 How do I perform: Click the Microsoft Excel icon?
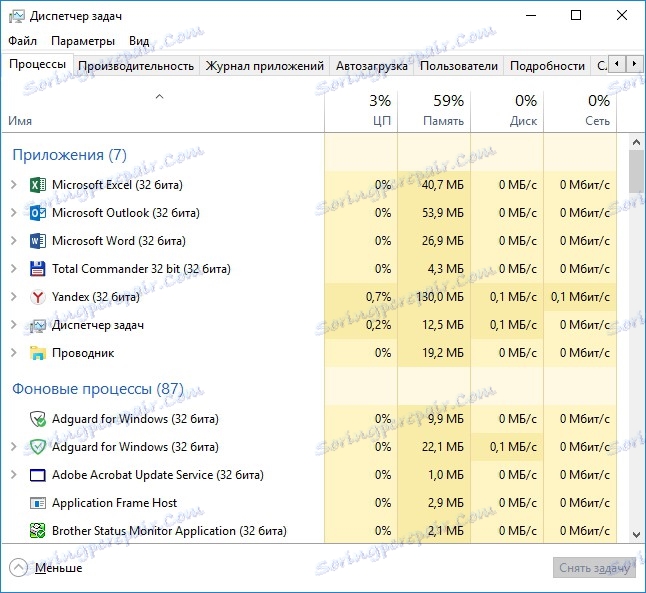point(38,185)
